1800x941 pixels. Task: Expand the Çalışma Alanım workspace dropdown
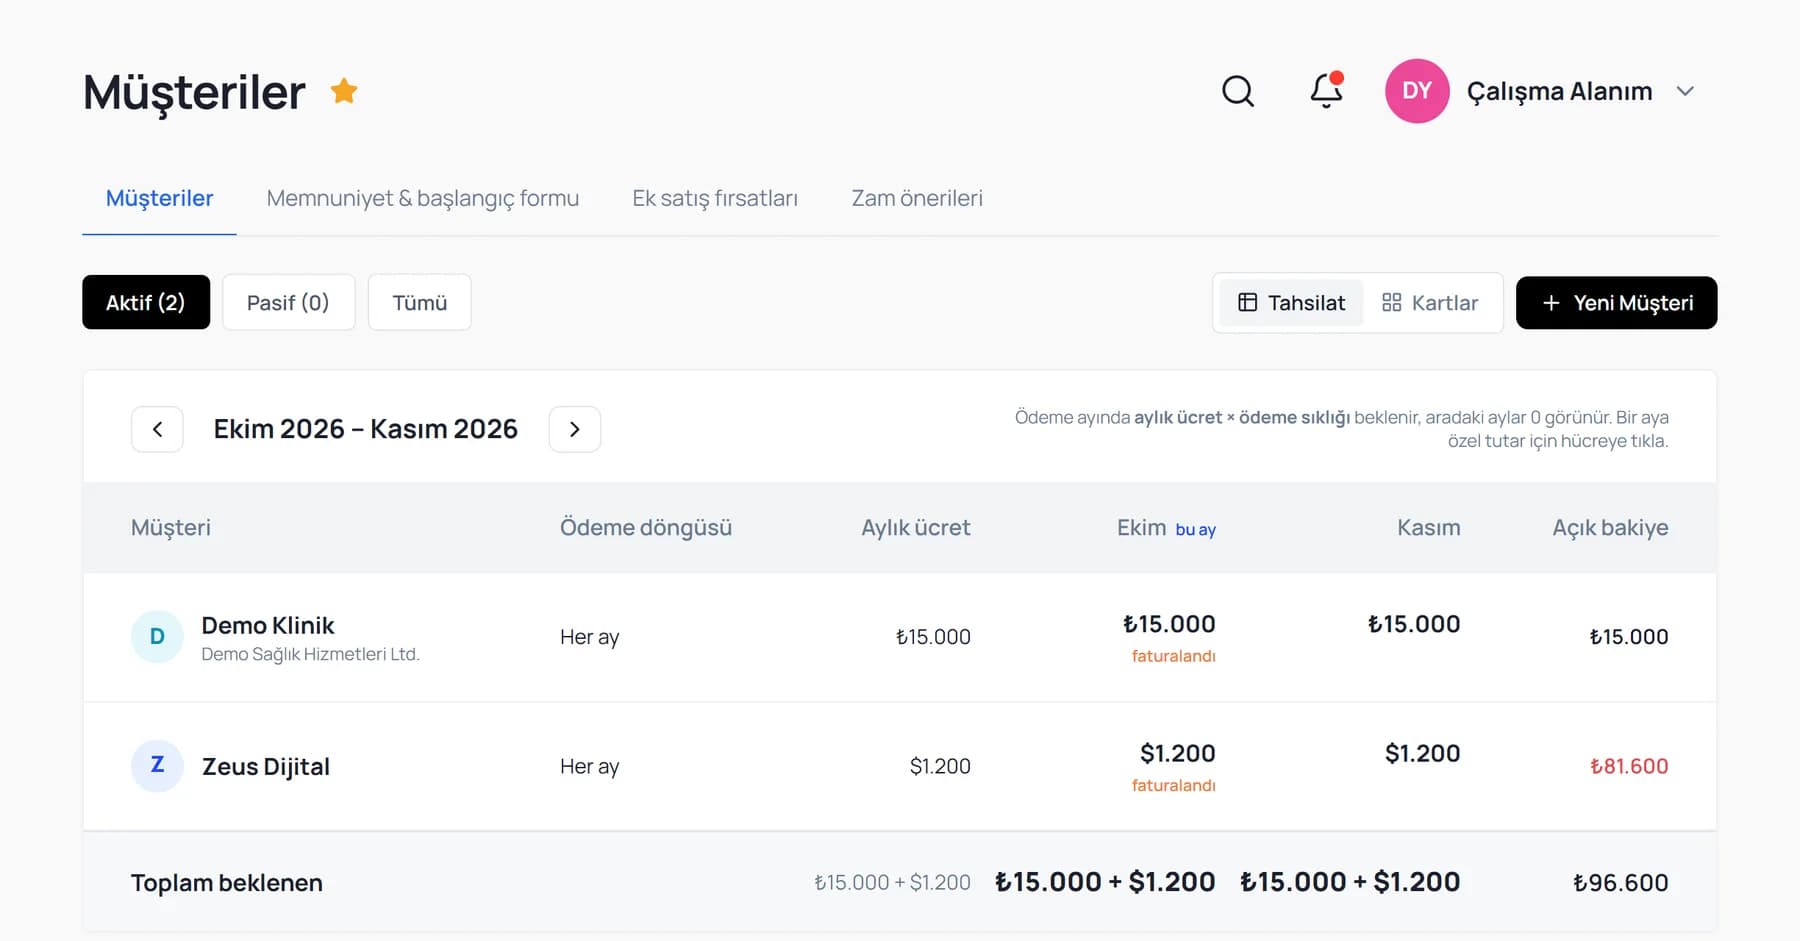click(x=1685, y=91)
